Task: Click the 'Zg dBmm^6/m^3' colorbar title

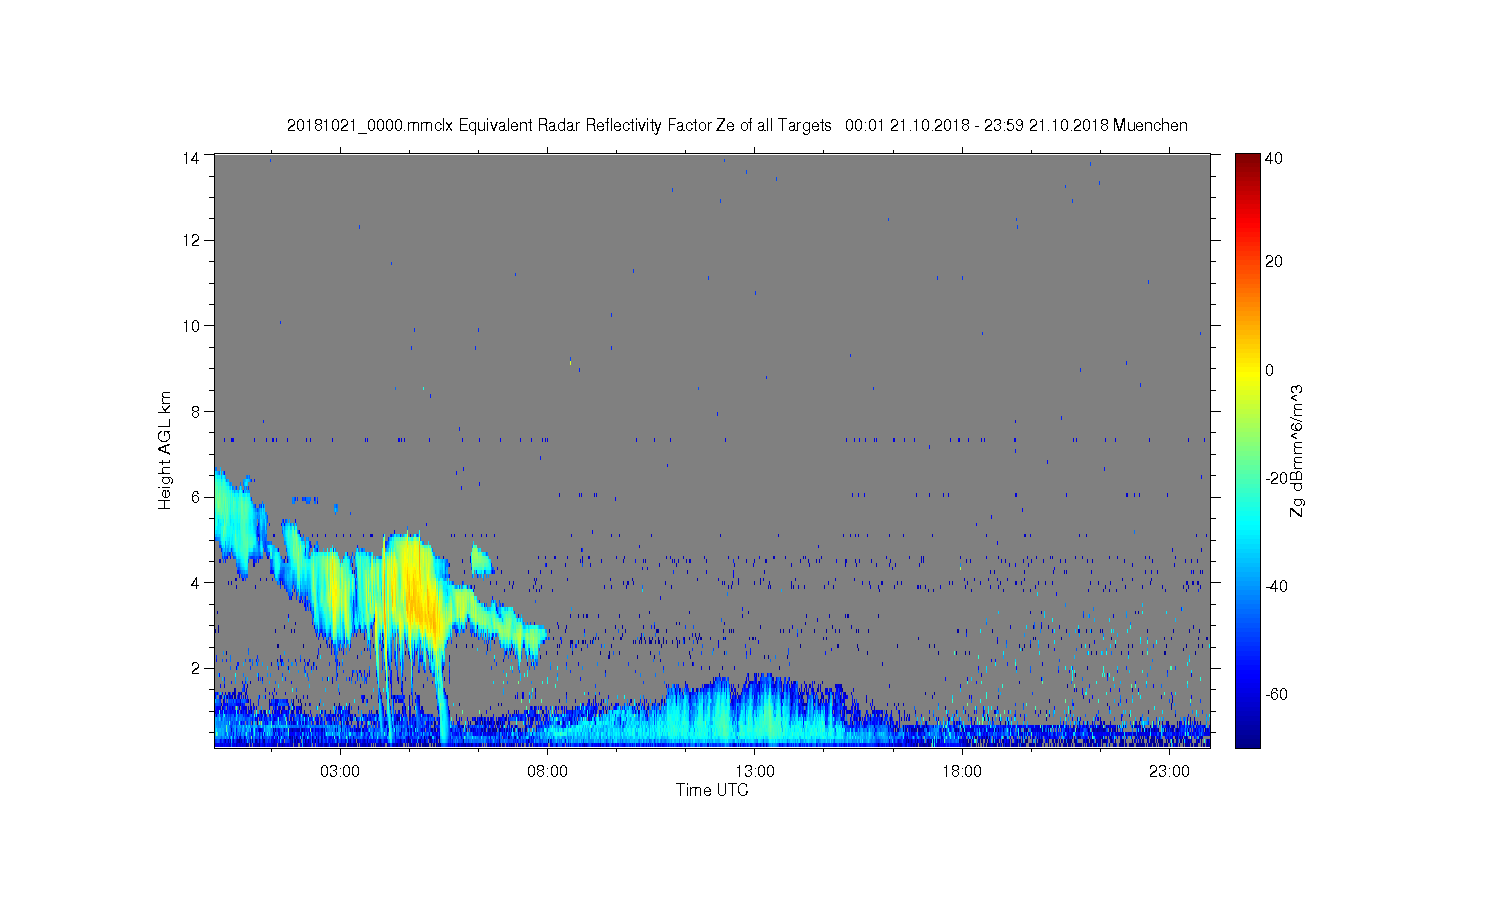Action: click(x=1298, y=450)
